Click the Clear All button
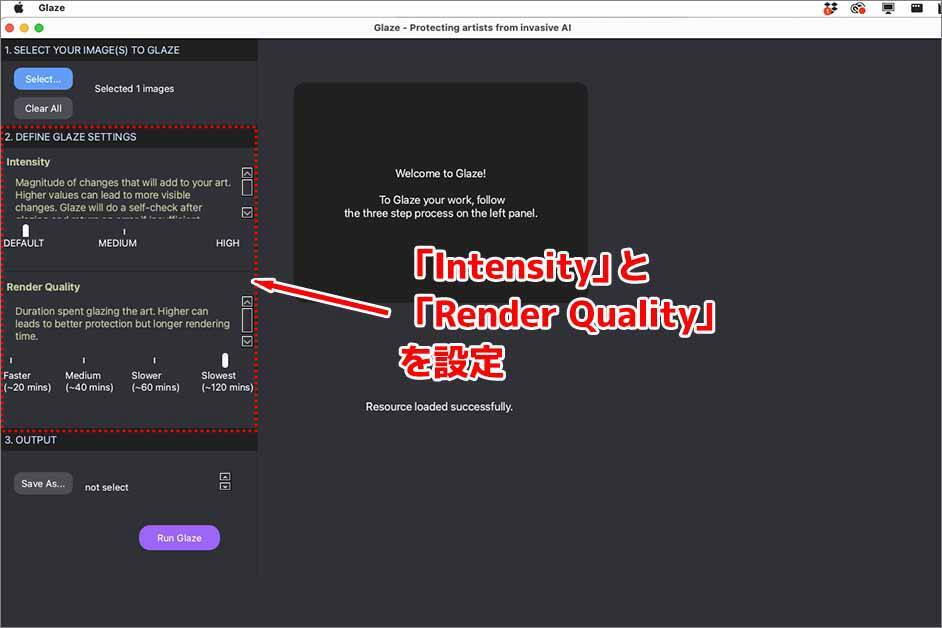Image resolution: width=942 pixels, height=628 pixels. coord(43,108)
